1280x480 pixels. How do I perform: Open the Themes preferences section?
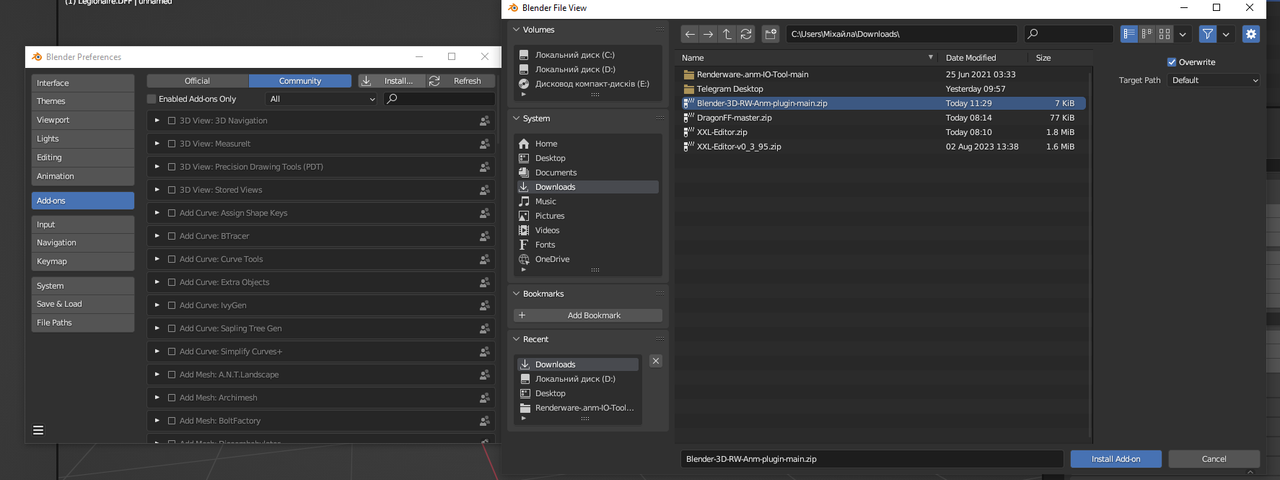[x=82, y=101]
